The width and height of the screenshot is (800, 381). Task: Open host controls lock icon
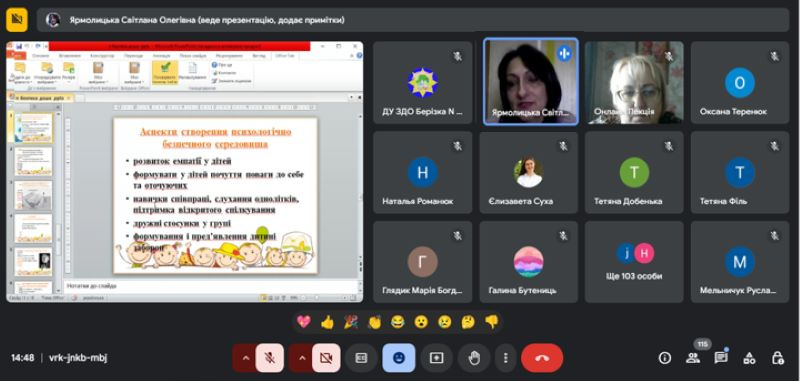[x=777, y=358]
